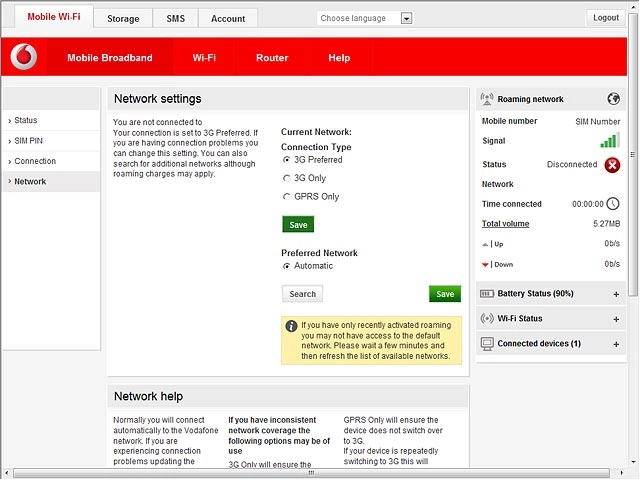Click the clock icon next to Time connected
Viewport: 640px width, 480px height.
[613, 204]
